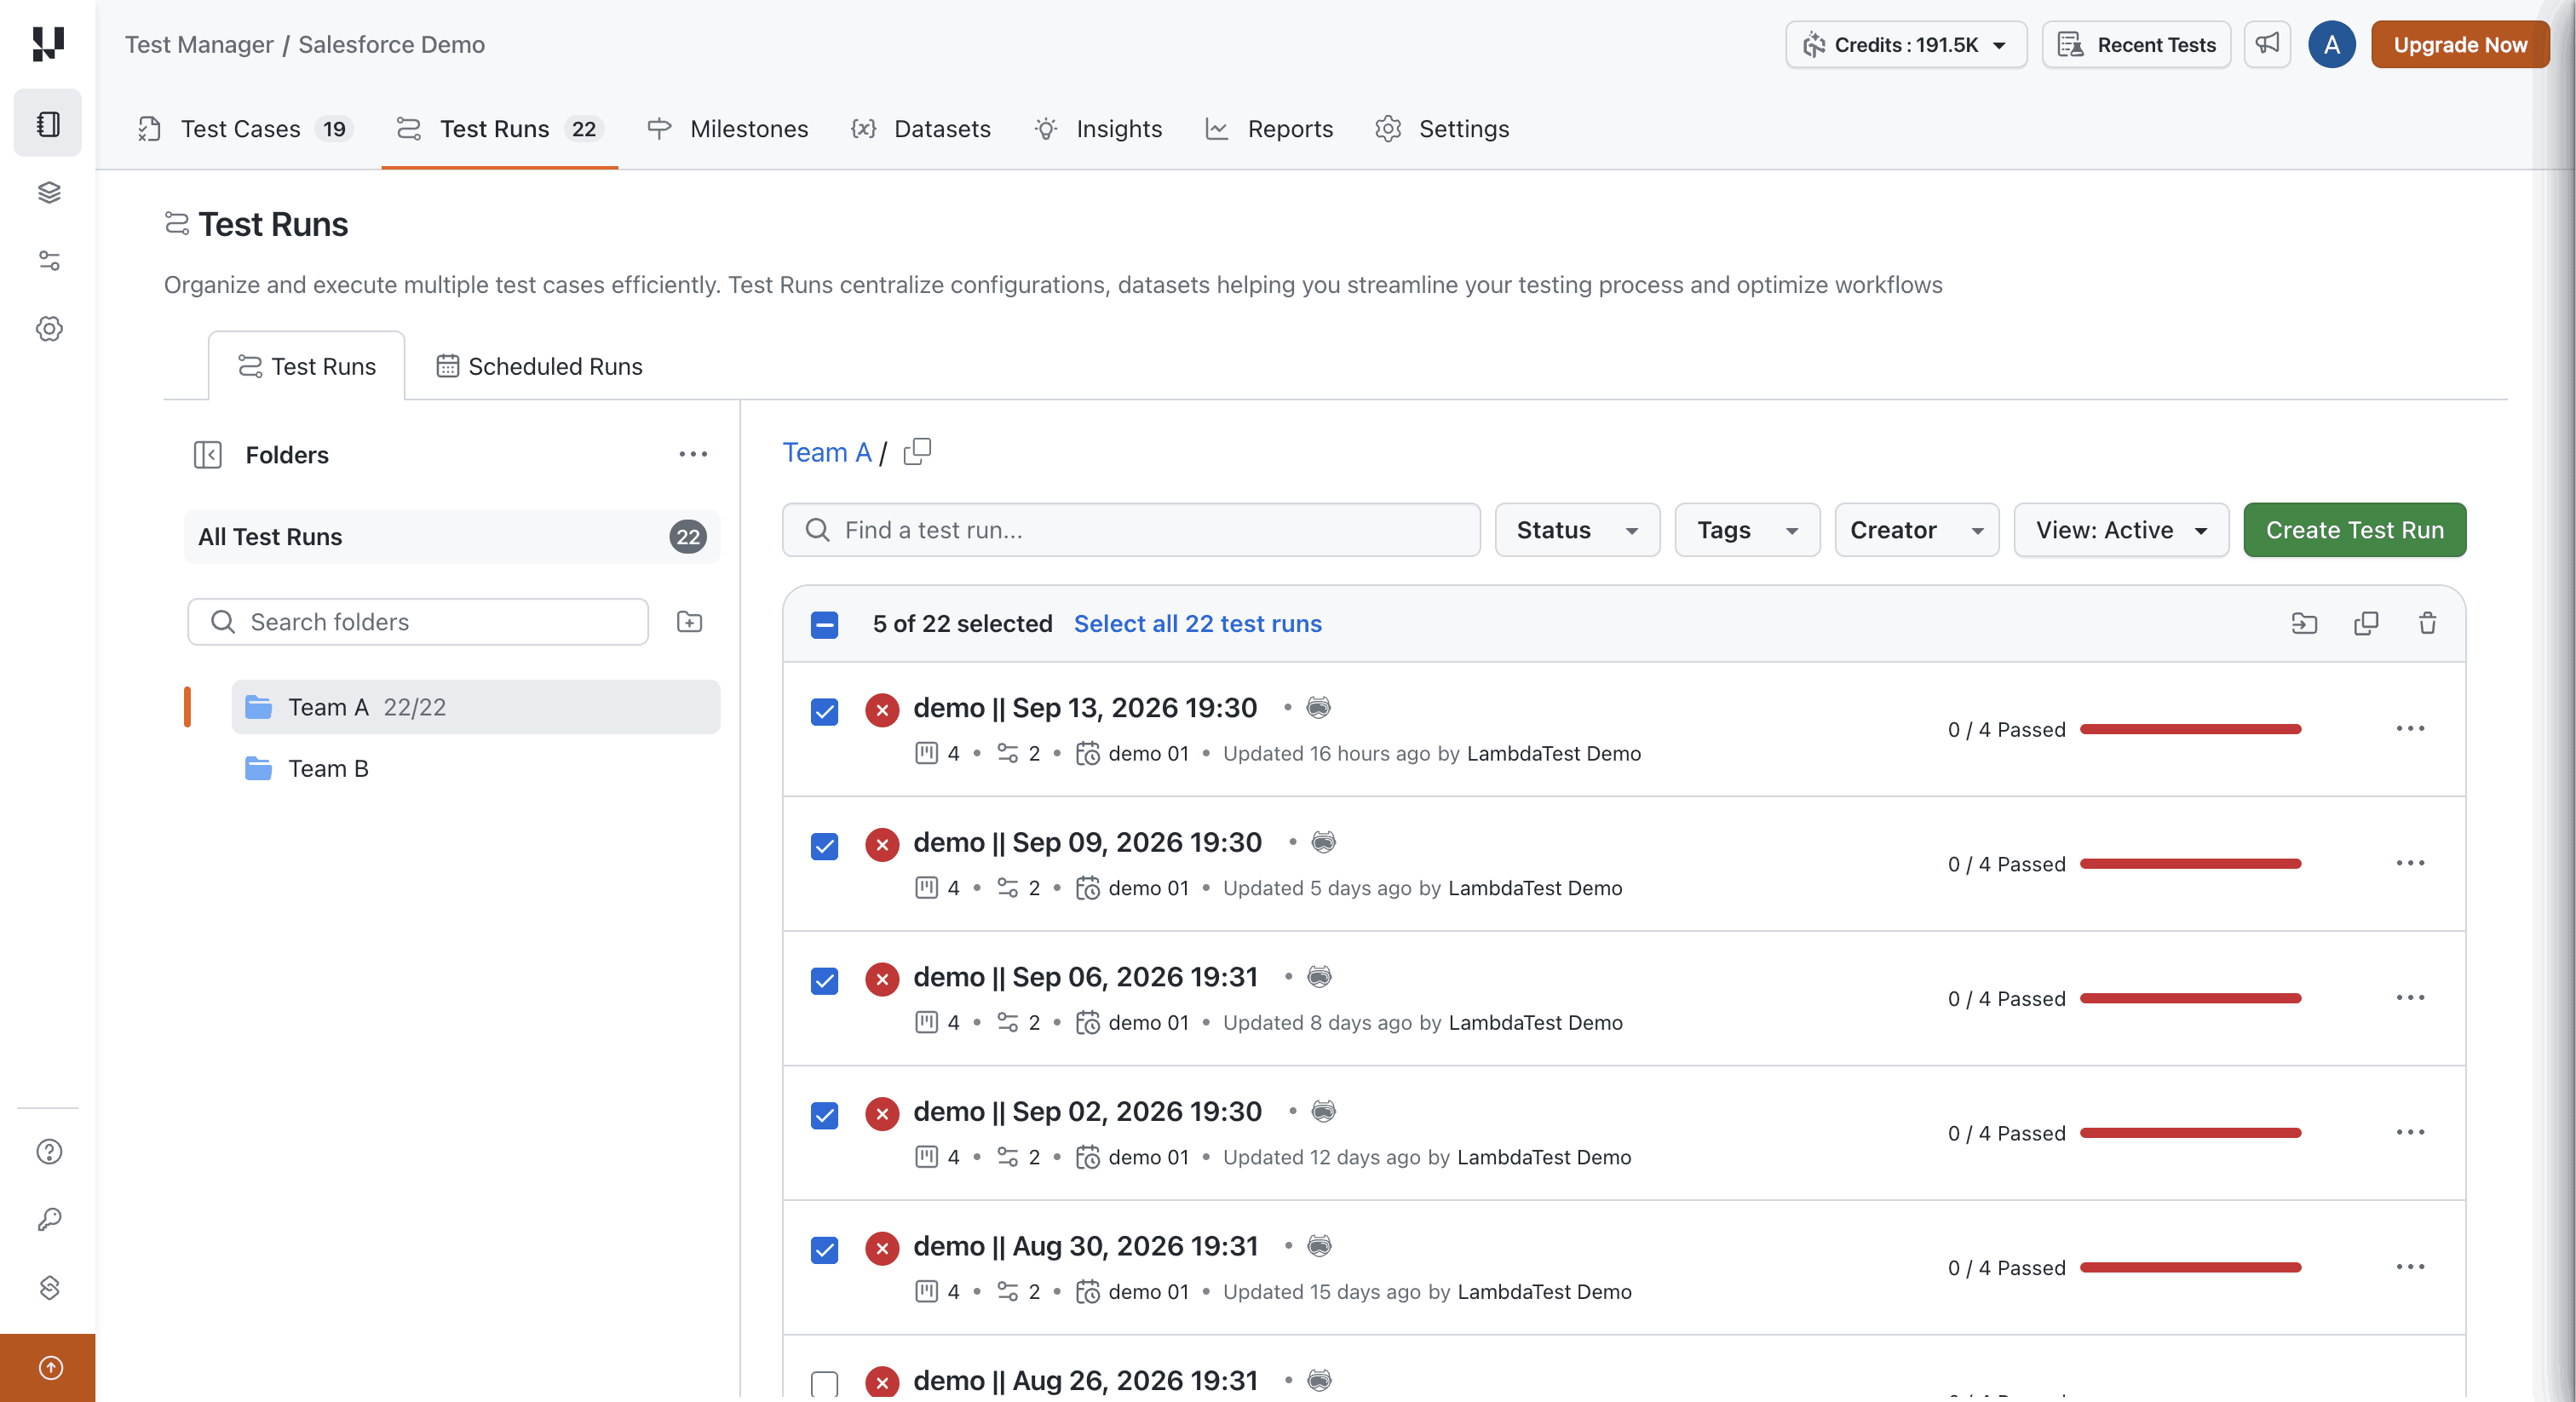Open the Datasets tab
Screen dimensions: 2576x1402
(920, 129)
